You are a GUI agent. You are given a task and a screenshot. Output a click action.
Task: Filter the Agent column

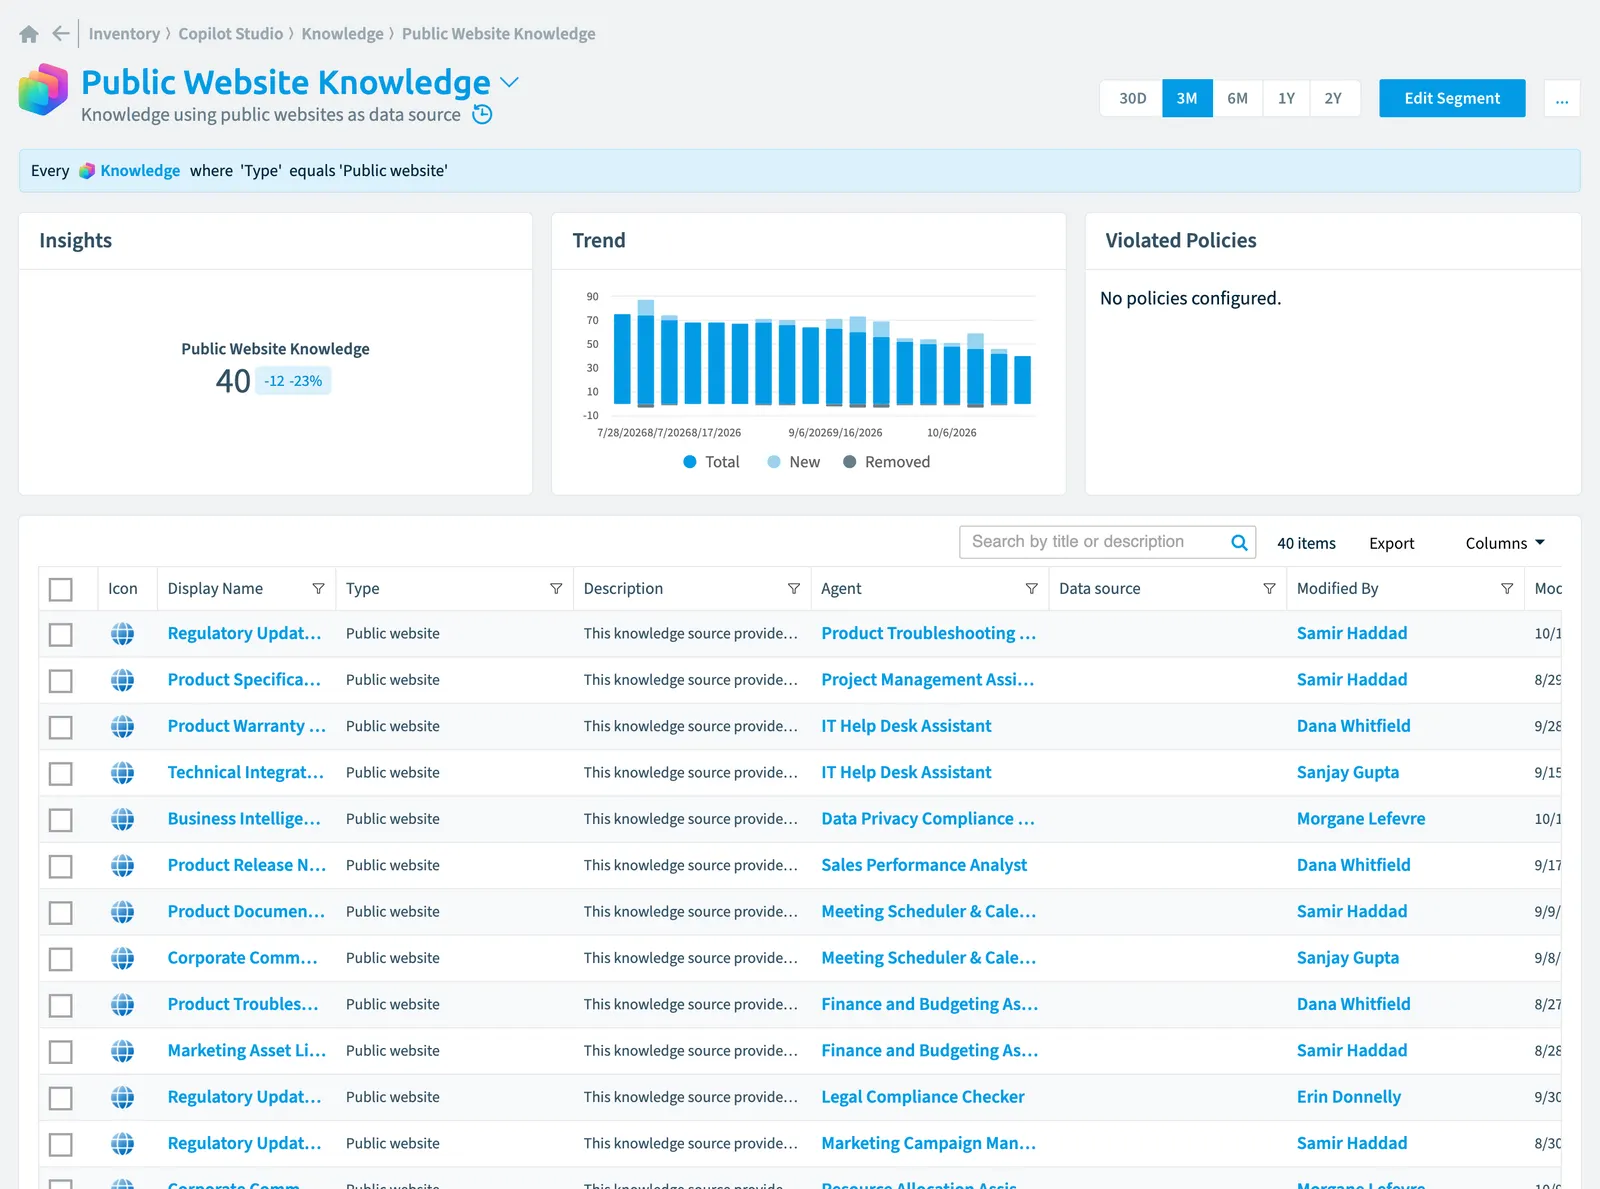tap(1032, 589)
